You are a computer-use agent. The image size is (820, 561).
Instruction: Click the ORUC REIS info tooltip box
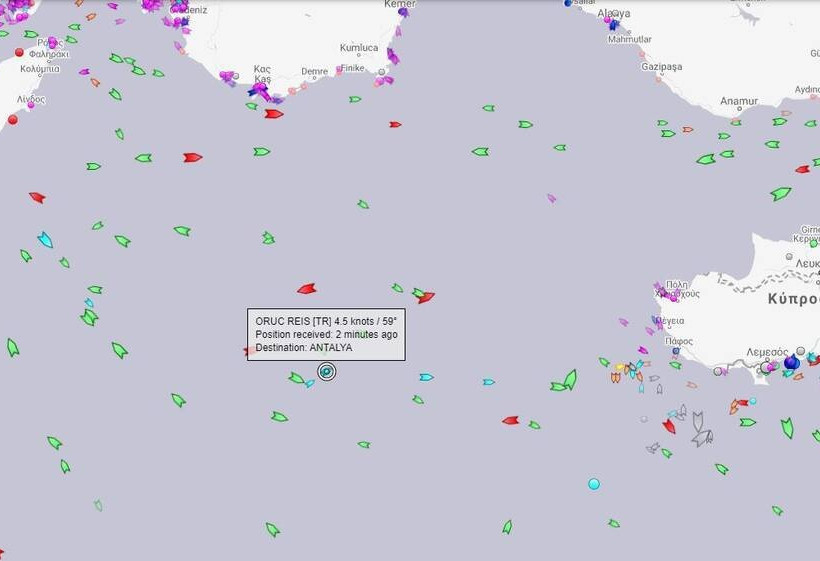[x=326, y=334]
